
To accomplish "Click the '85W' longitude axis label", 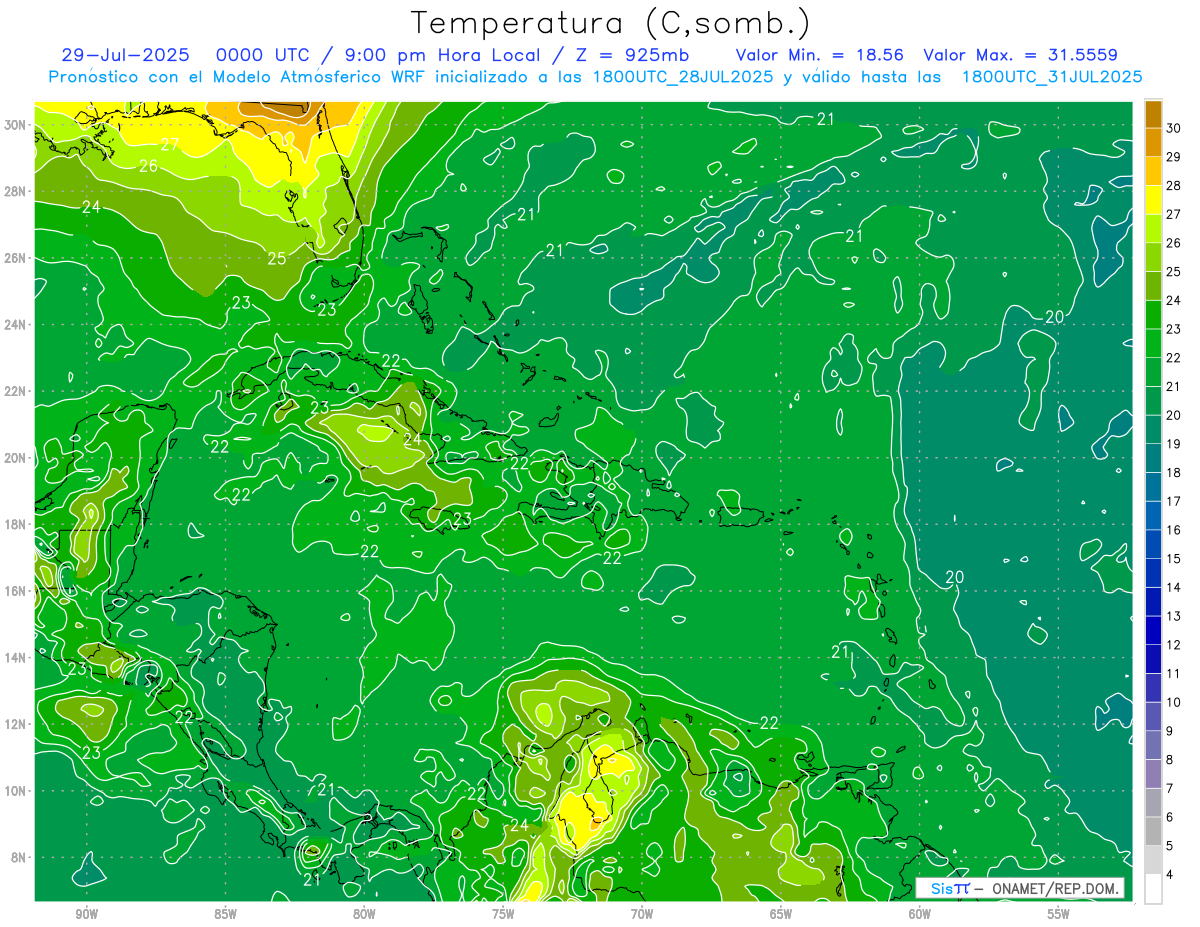I will 225,914.
